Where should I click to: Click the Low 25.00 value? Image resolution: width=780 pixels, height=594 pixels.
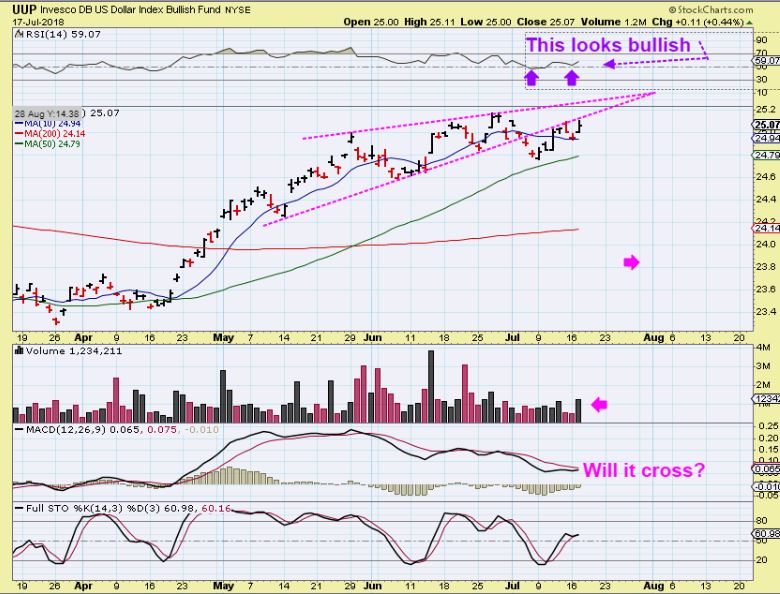point(486,22)
